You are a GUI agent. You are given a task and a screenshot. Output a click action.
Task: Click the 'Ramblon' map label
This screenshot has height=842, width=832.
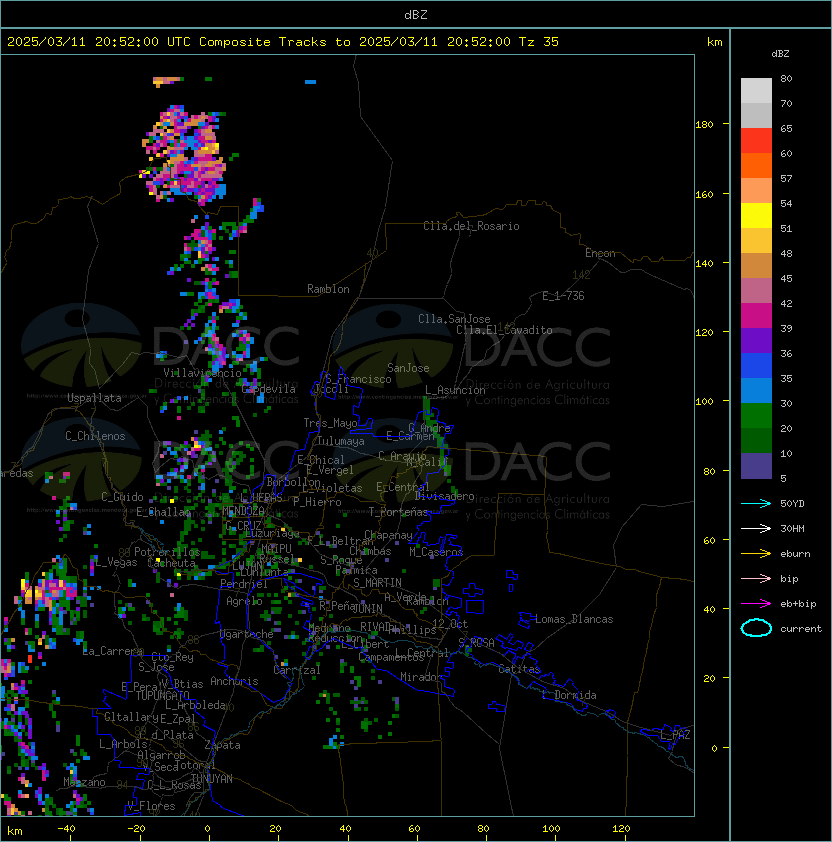[x=328, y=289]
